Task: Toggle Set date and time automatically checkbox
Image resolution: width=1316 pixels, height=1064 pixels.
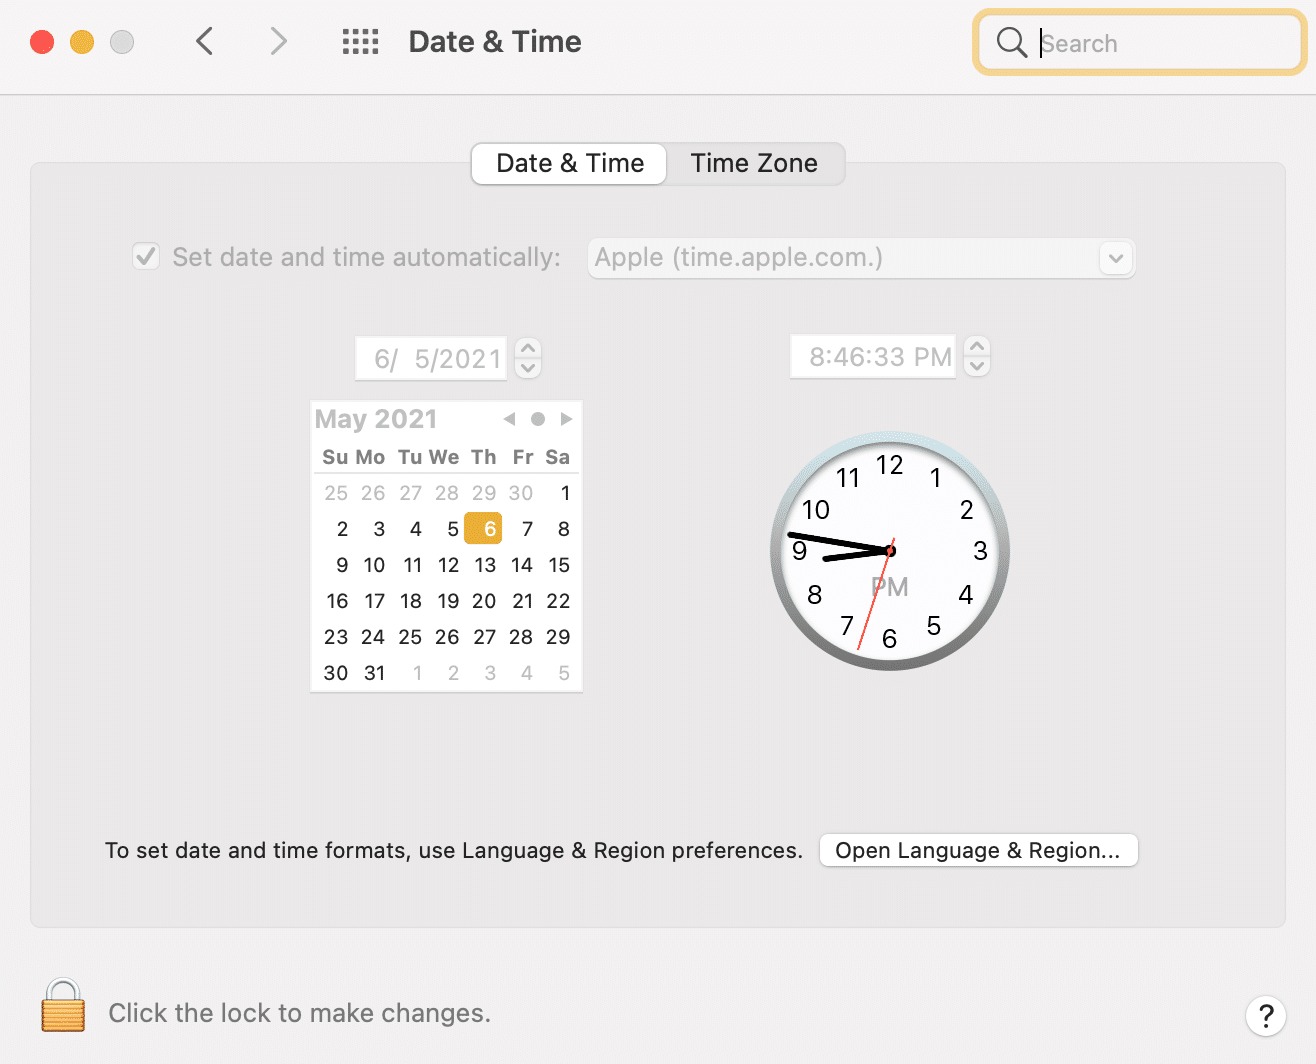Action: pos(146,257)
